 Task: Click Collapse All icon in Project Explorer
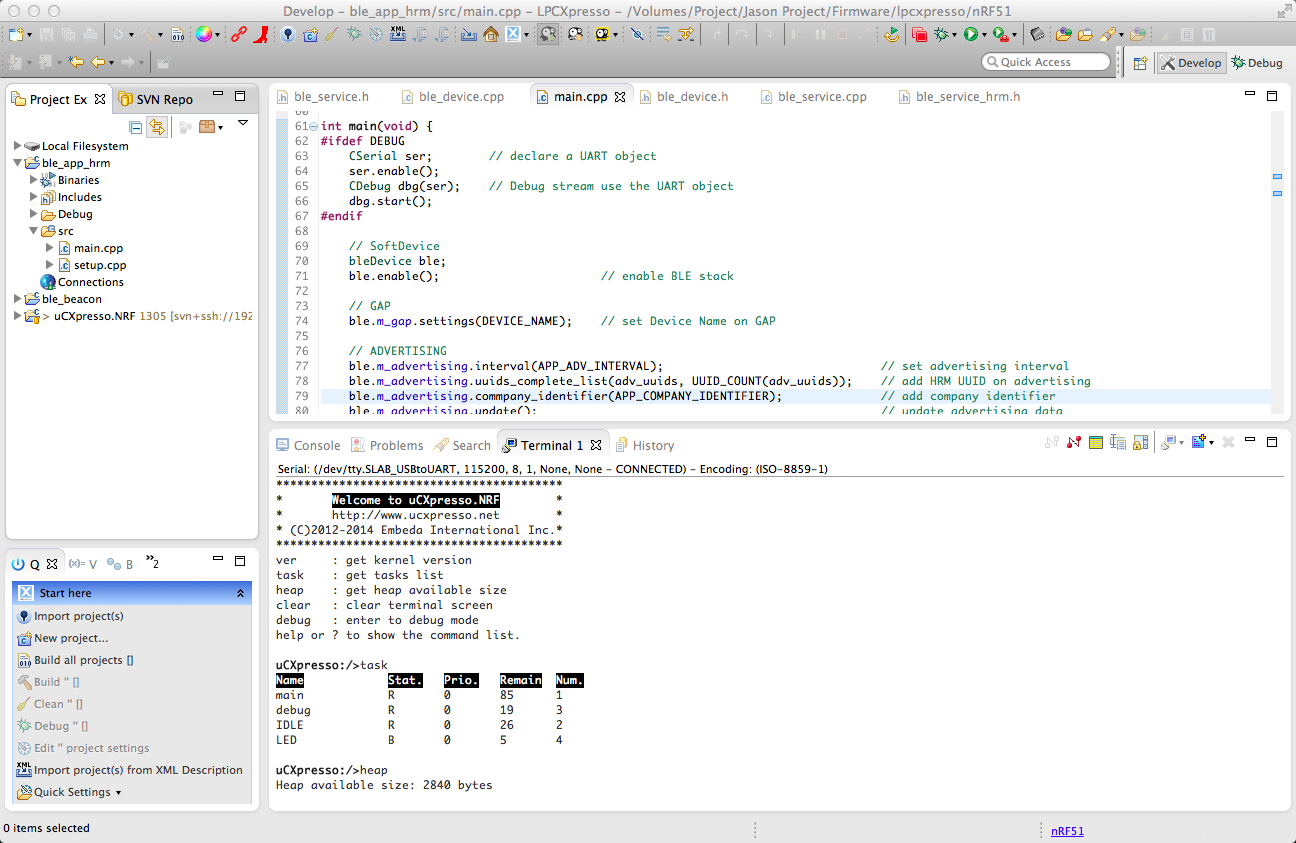[136, 127]
